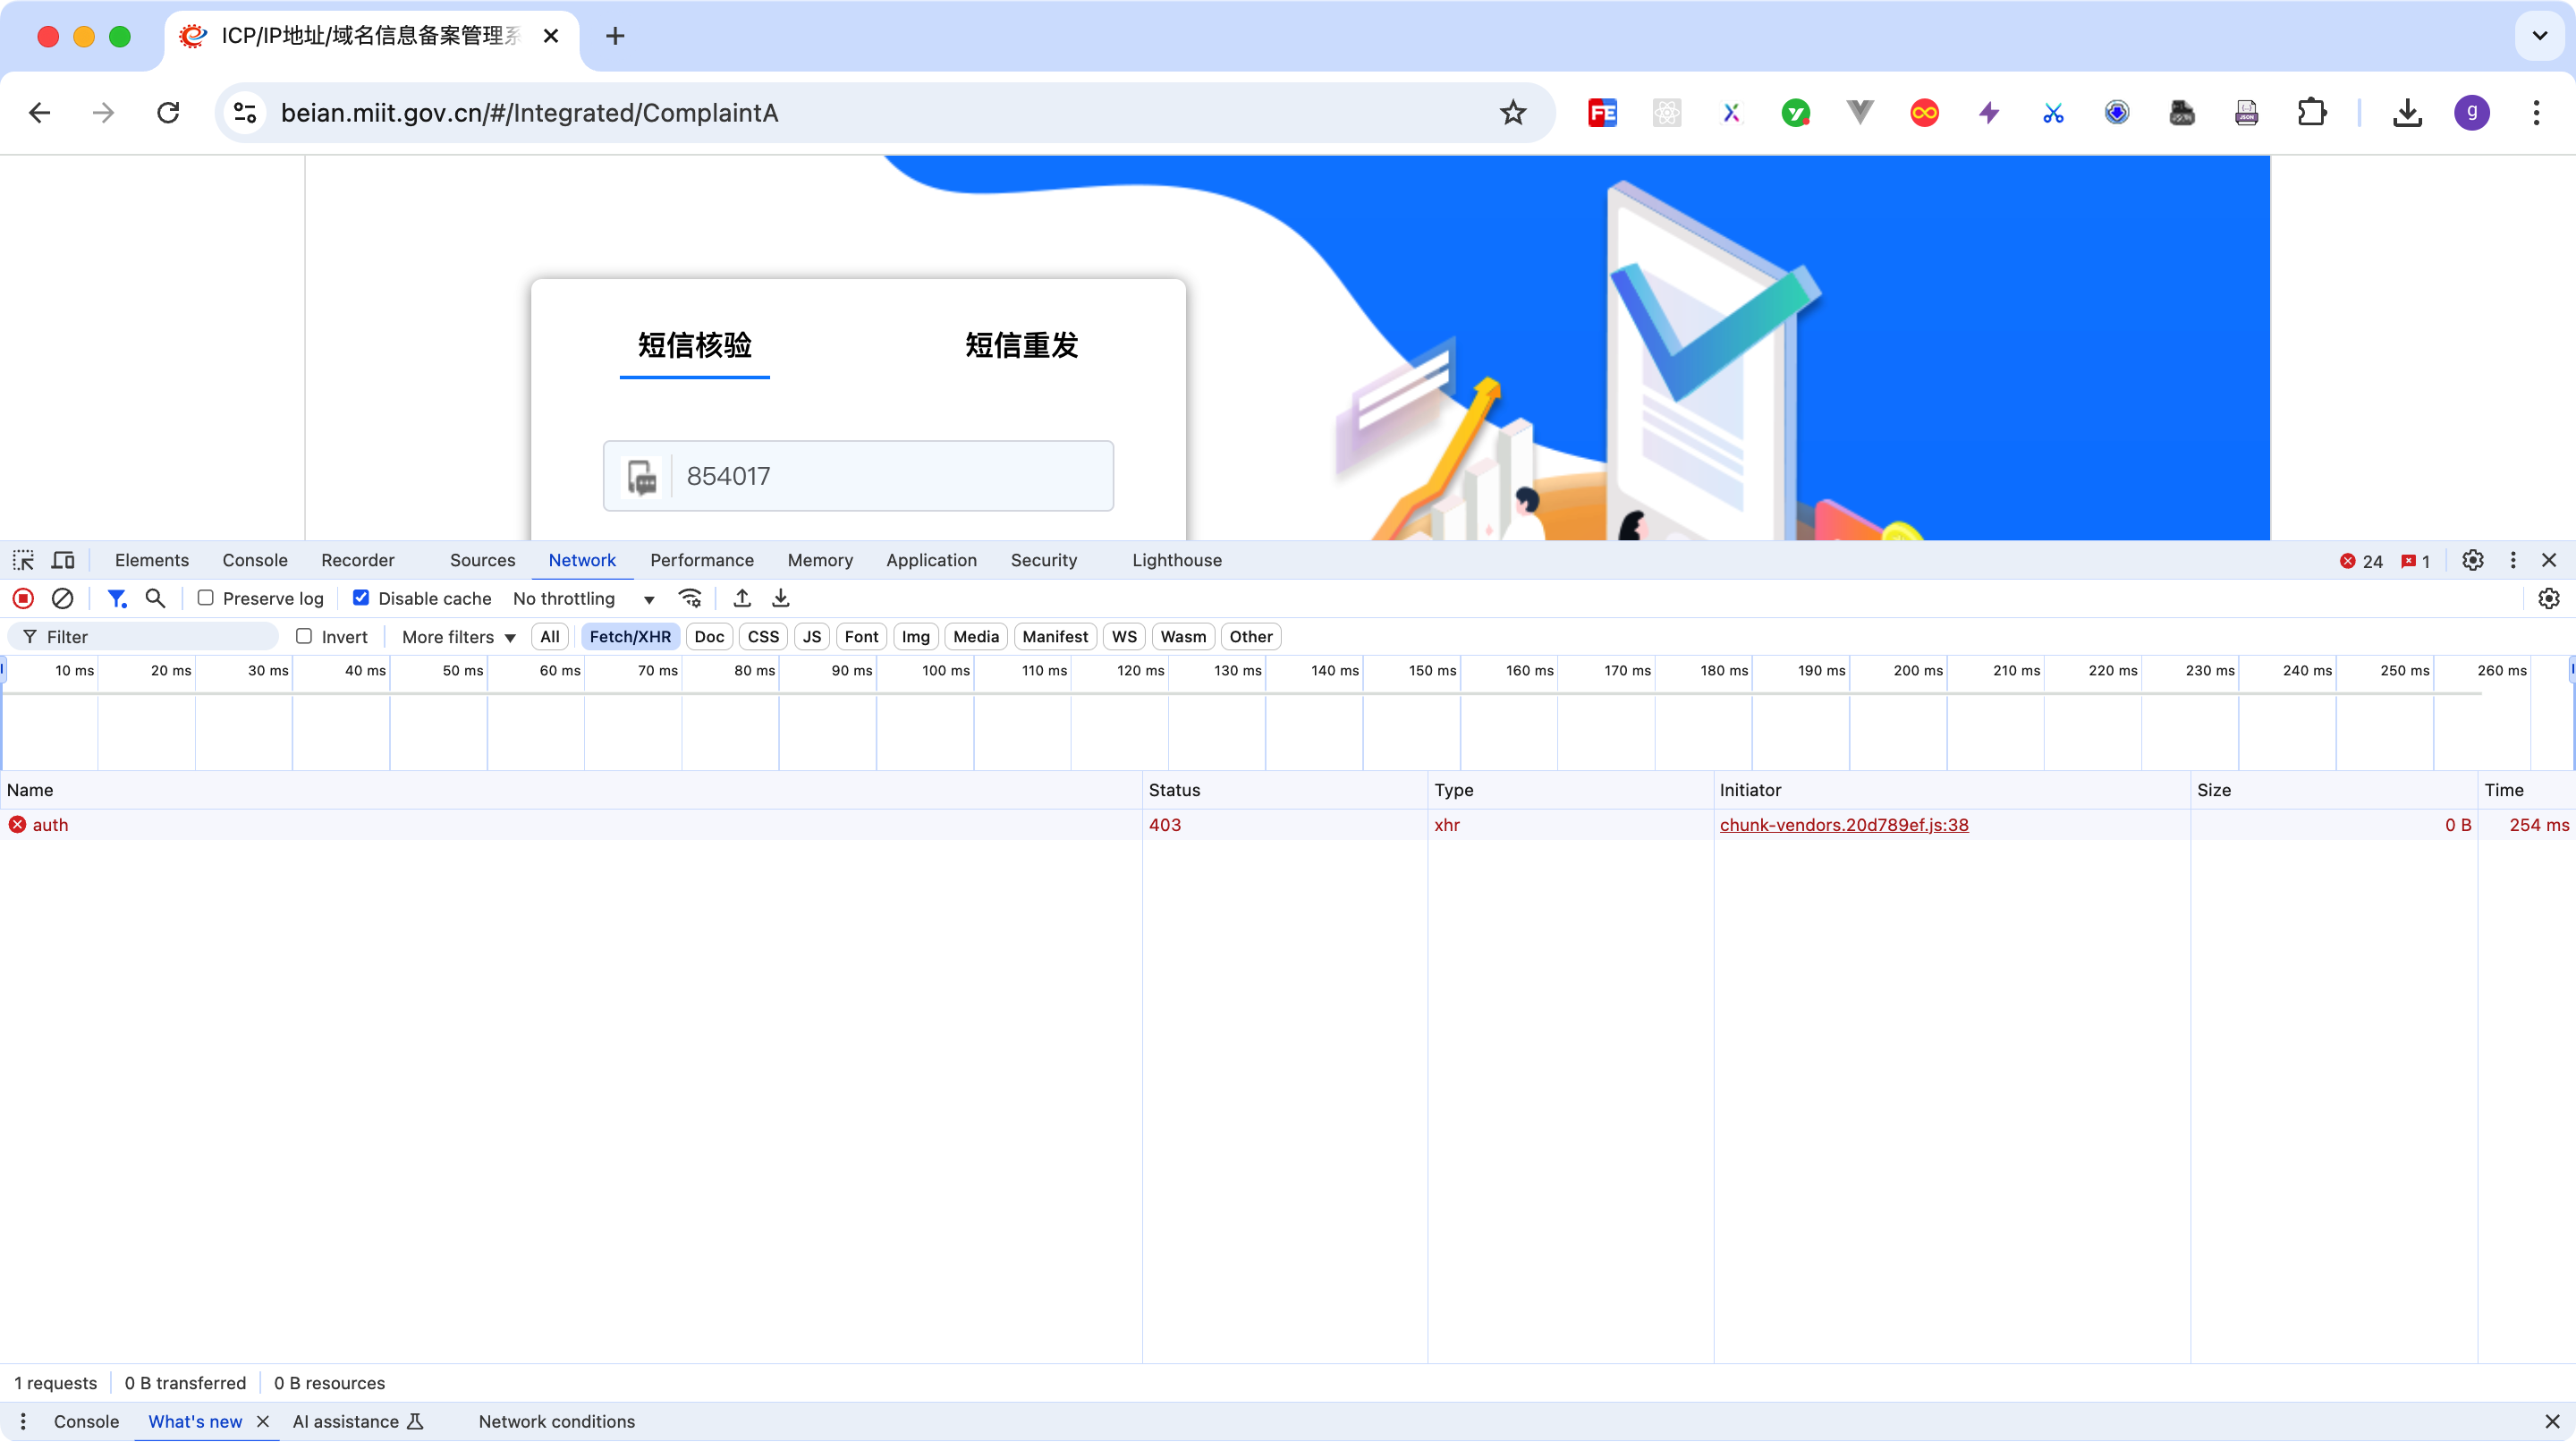Select element inspector tool
The height and width of the screenshot is (1442, 2576).
pyautogui.click(x=23, y=560)
